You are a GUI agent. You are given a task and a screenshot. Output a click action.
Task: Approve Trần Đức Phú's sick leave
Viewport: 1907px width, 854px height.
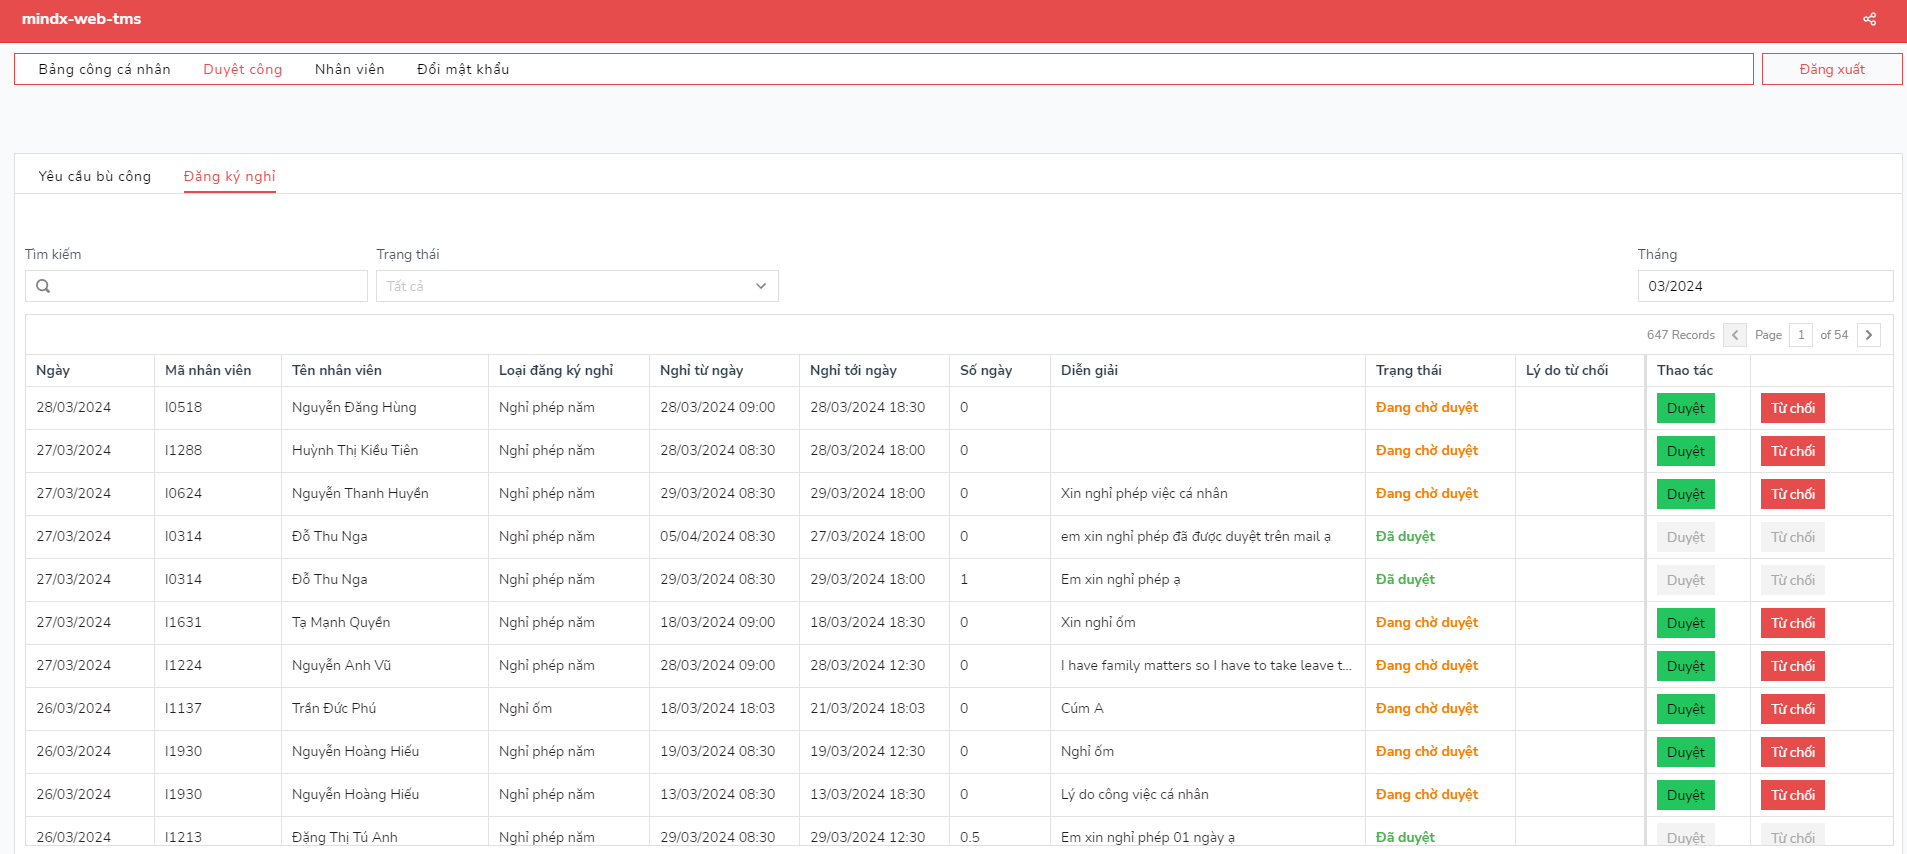coord(1685,709)
